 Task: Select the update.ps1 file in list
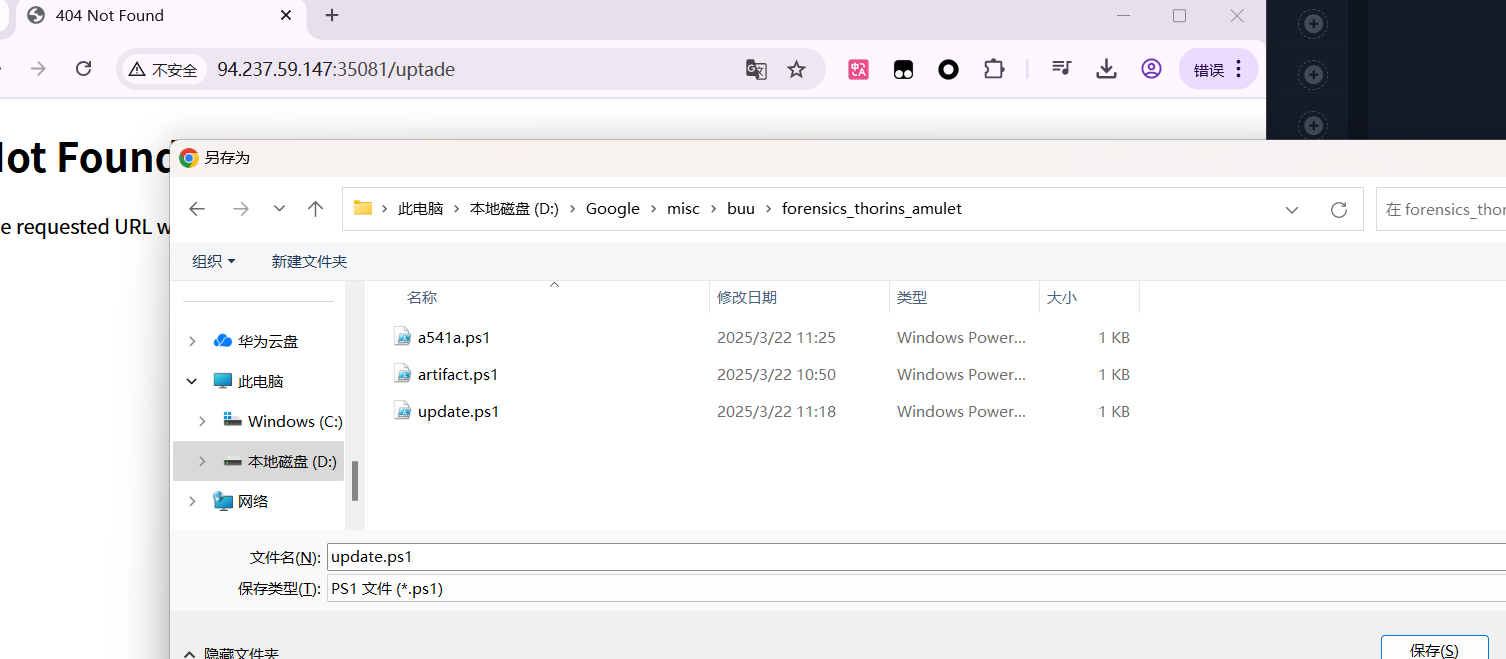tap(459, 412)
